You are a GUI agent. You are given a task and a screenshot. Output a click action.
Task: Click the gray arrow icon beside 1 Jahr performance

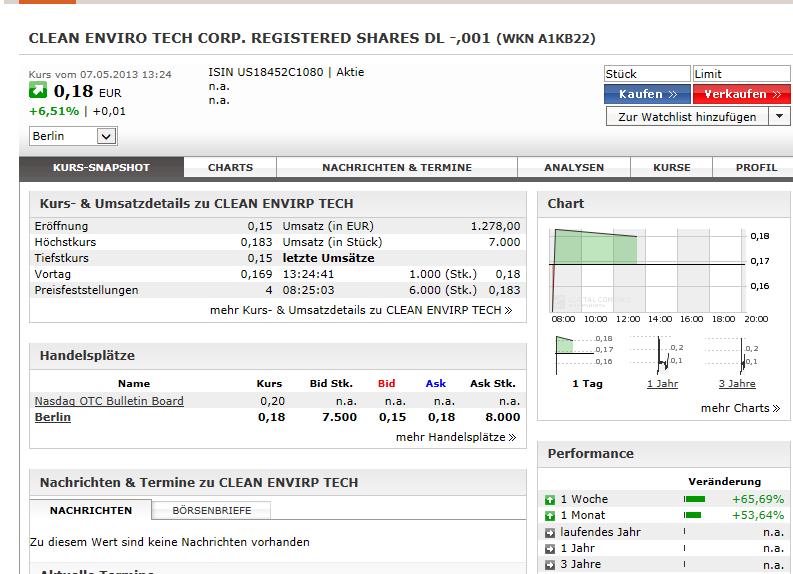pos(550,549)
